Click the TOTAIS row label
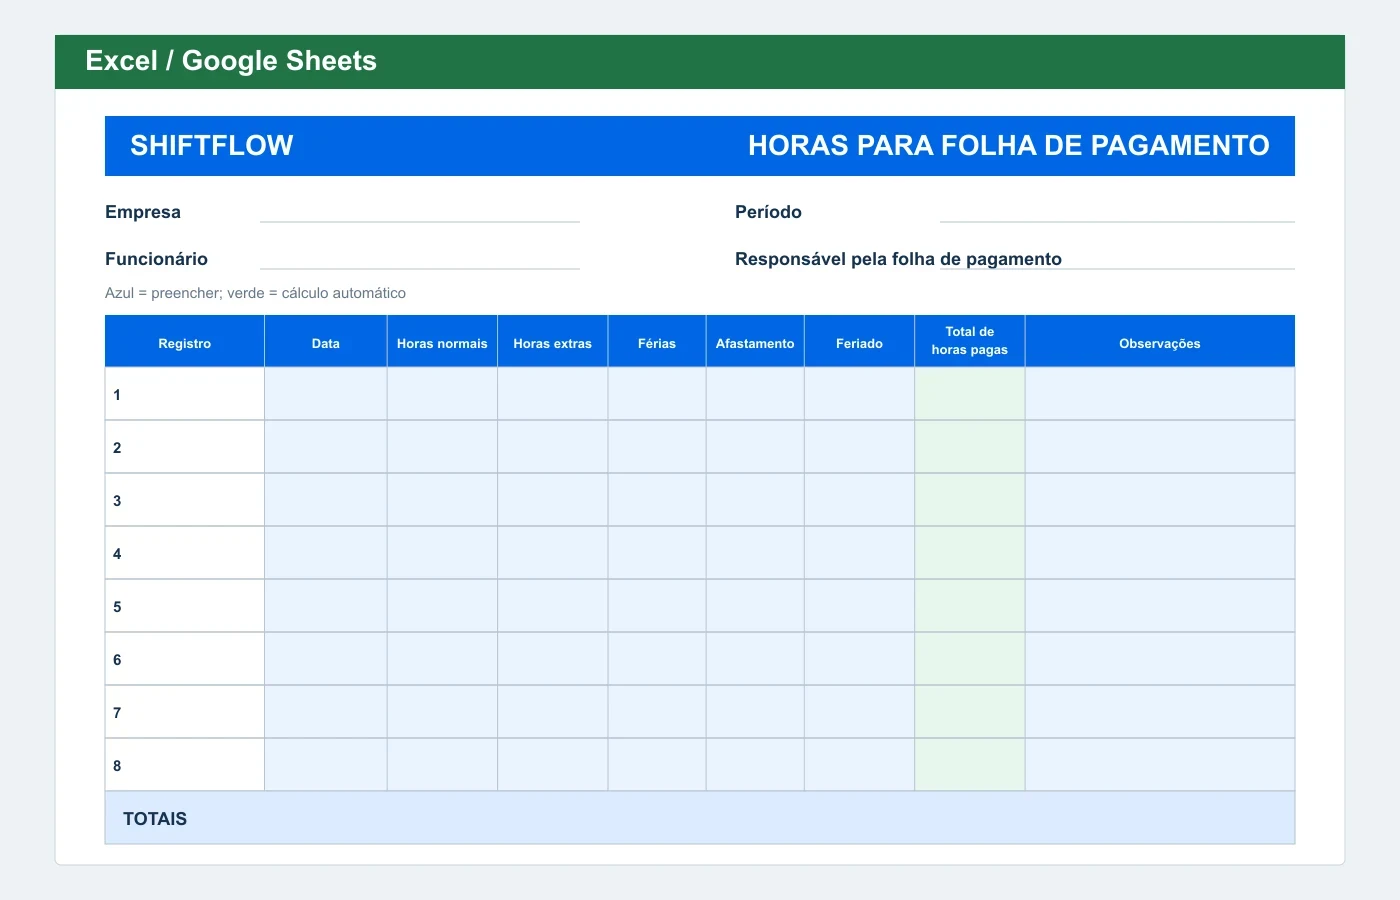1400x900 pixels. pyautogui.click(x=155, y=819)
